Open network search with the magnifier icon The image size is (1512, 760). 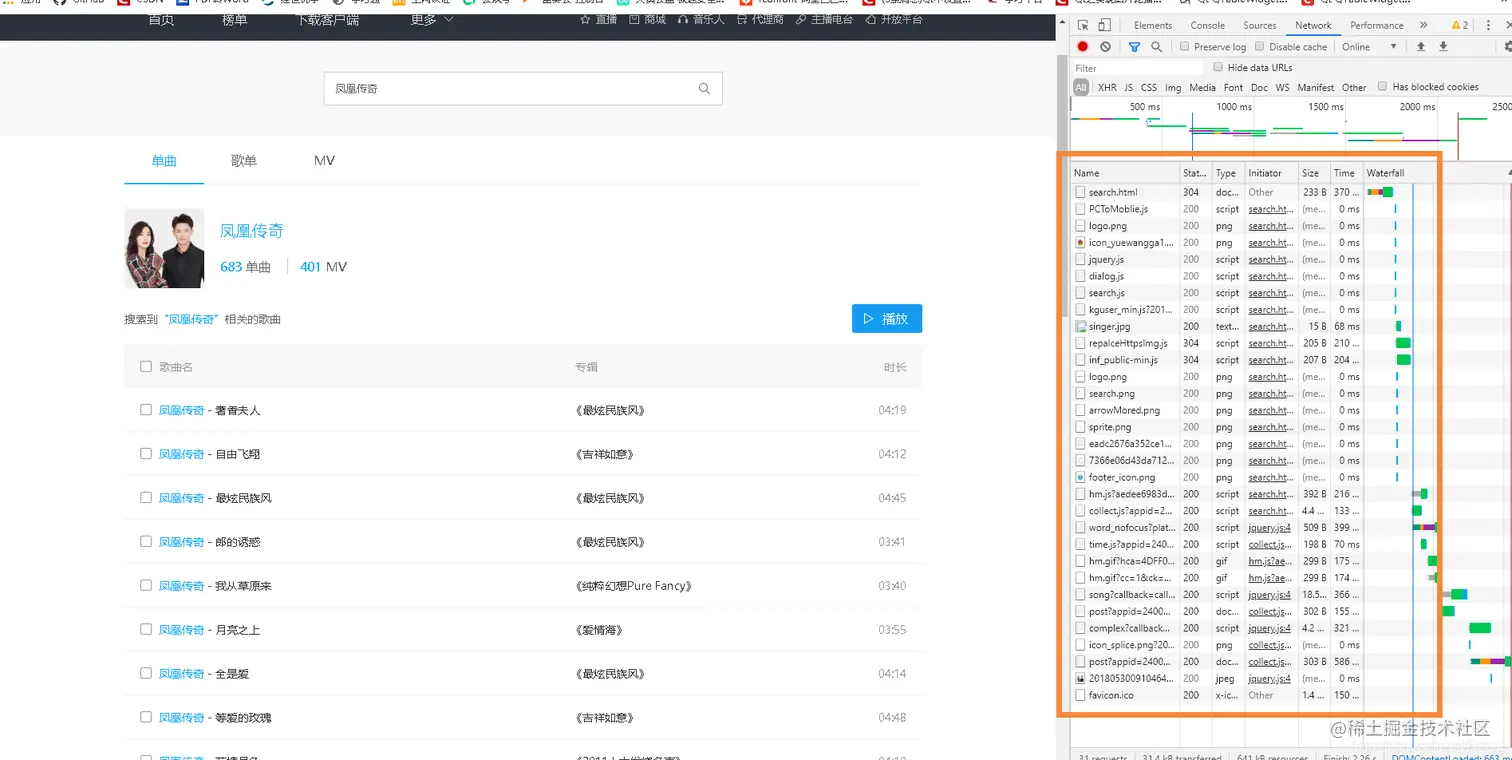tap(1157, 47)
